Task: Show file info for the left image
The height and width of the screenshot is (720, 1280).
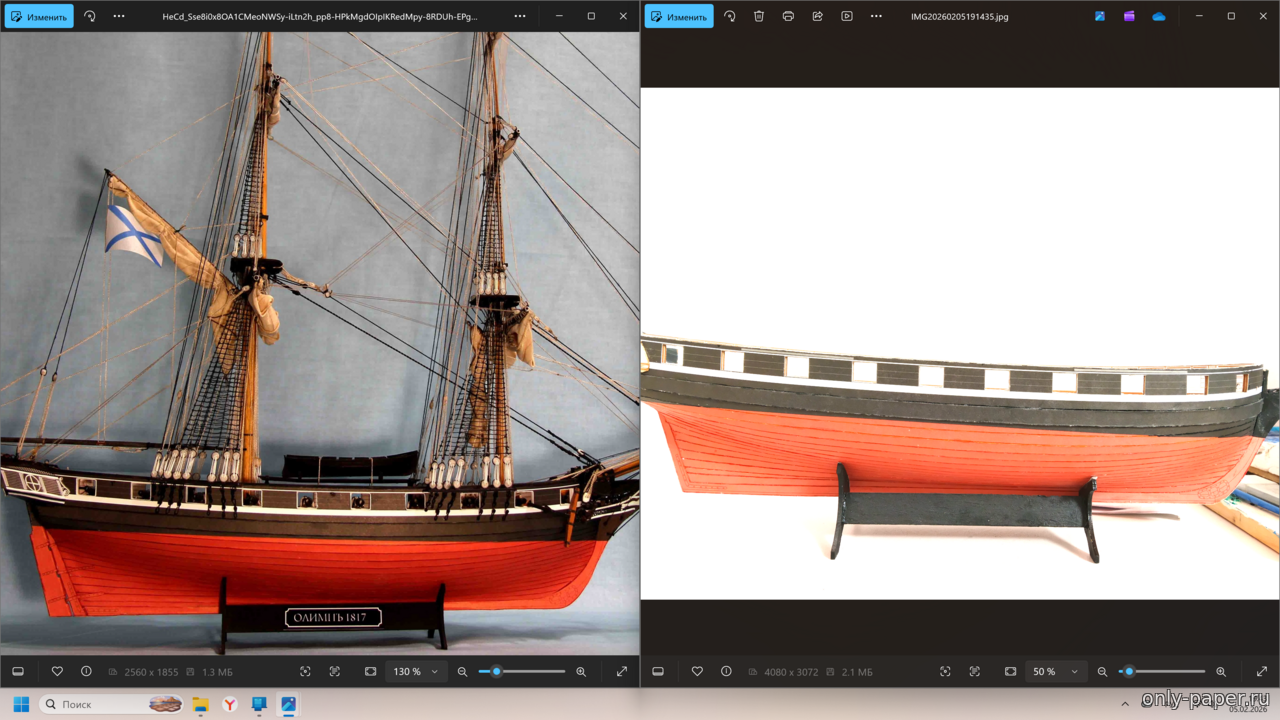Action: (86, 672)
